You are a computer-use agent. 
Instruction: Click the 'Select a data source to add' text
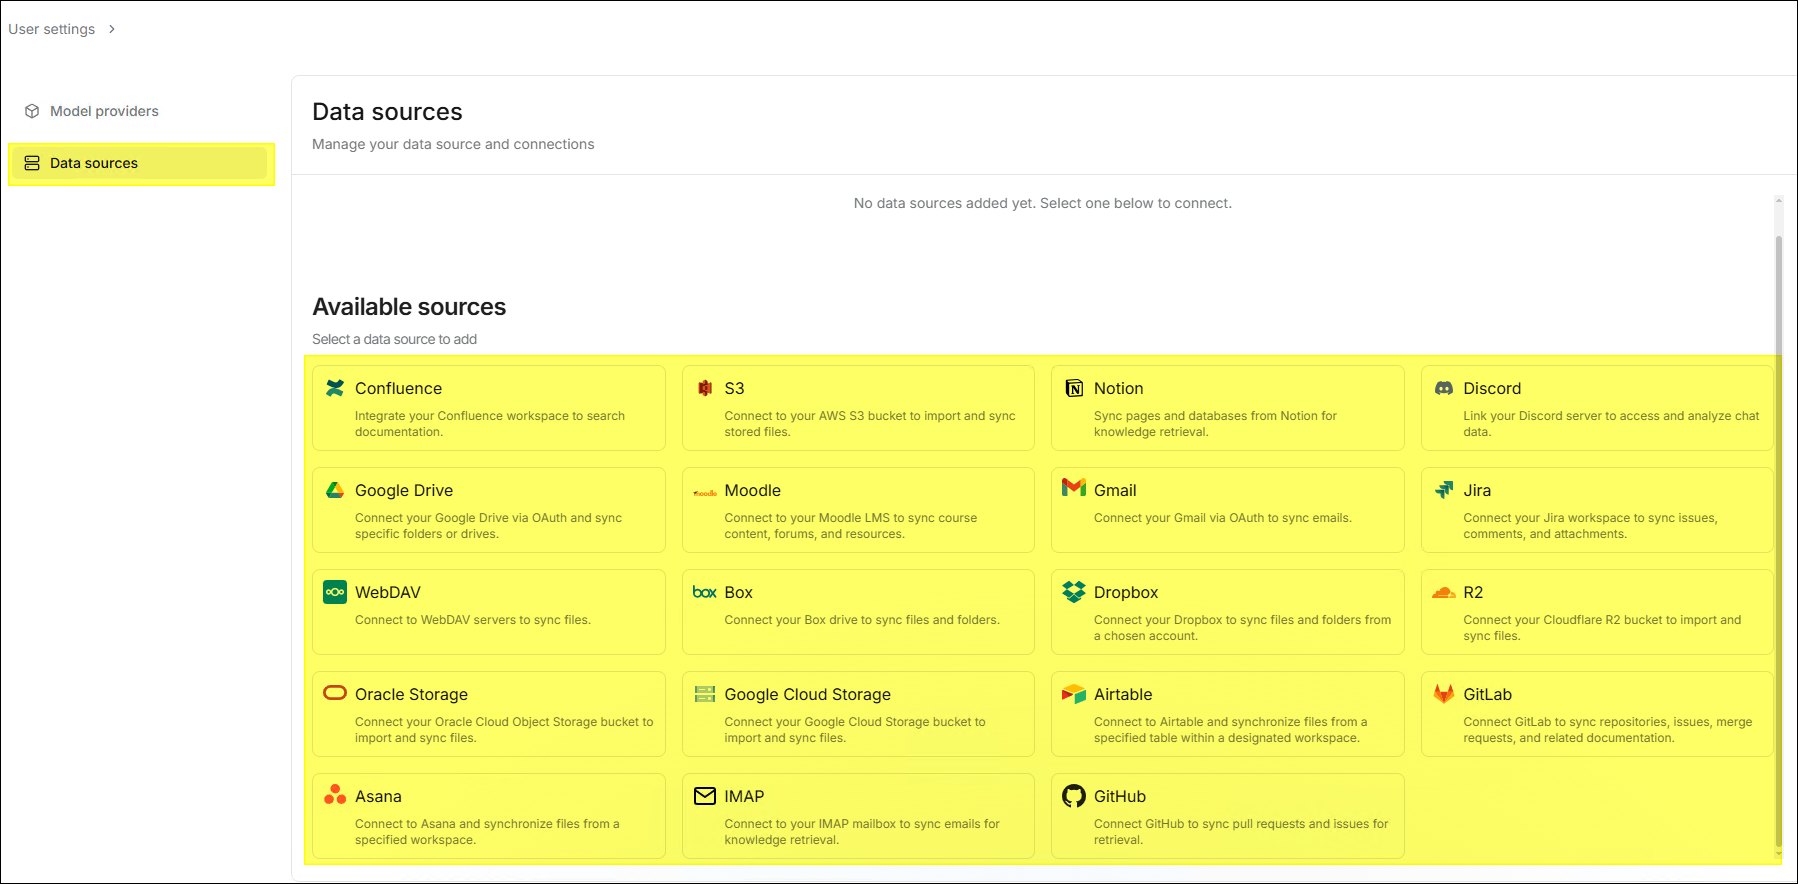point(394,339)
